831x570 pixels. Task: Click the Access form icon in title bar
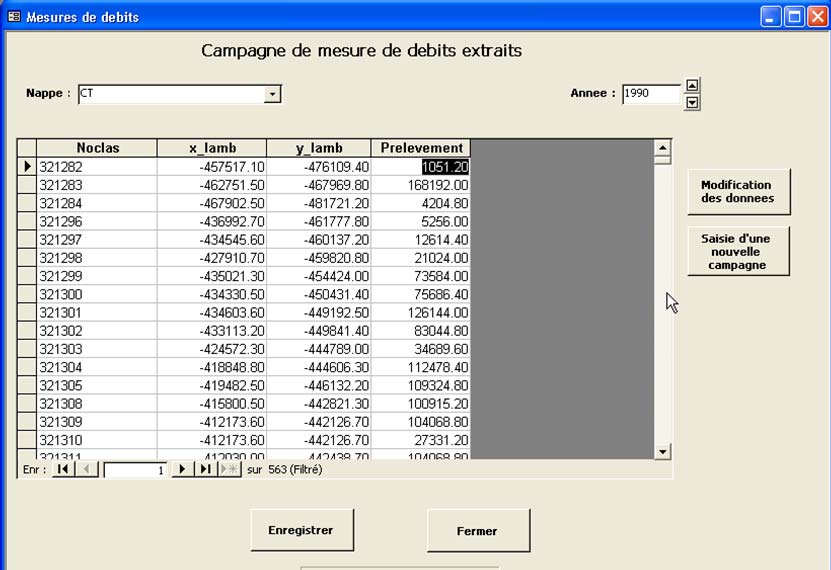click(14, 17)
